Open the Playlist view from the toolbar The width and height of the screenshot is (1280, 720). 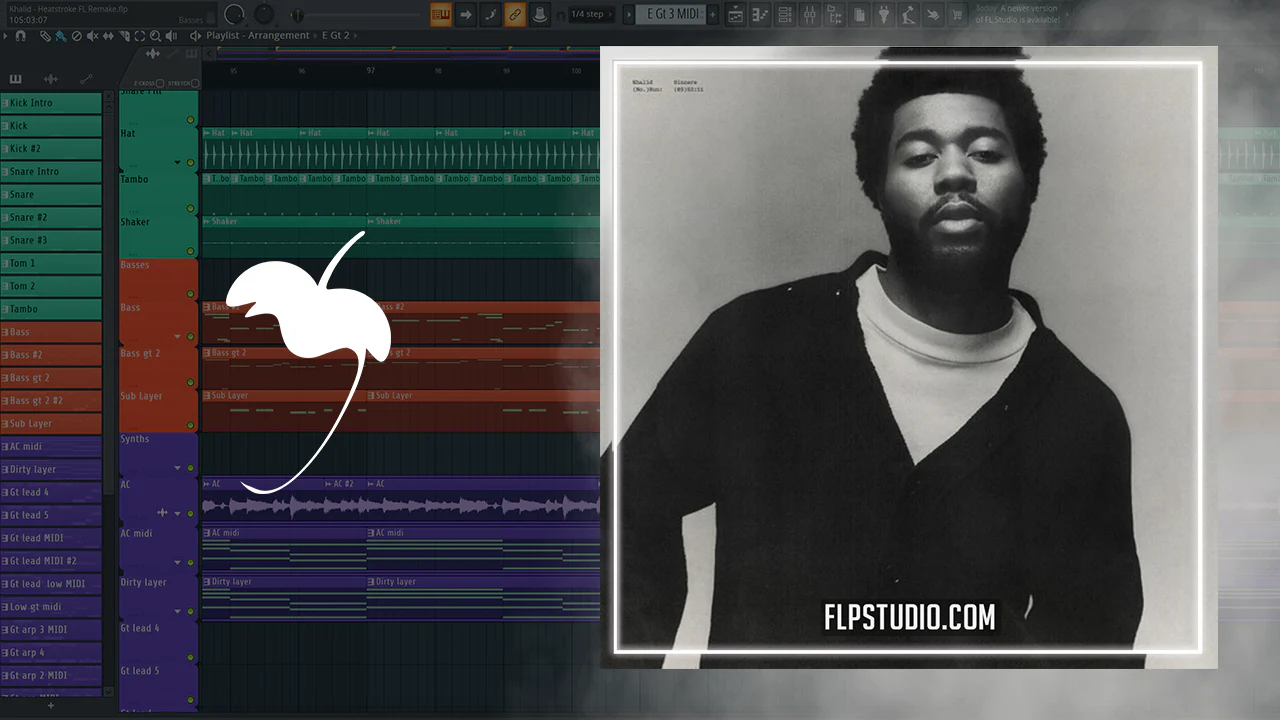[735, 14]
